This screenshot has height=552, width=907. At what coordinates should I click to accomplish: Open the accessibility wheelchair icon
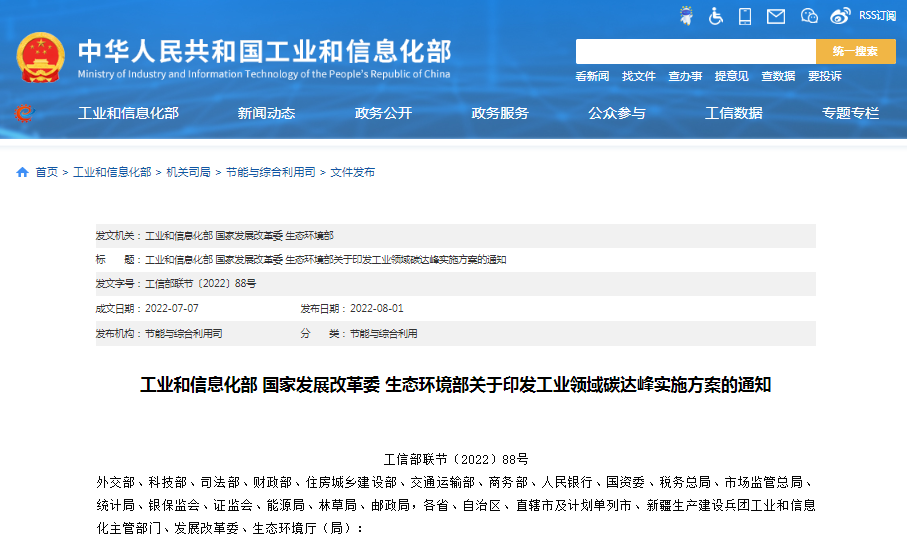click(716, 16)
